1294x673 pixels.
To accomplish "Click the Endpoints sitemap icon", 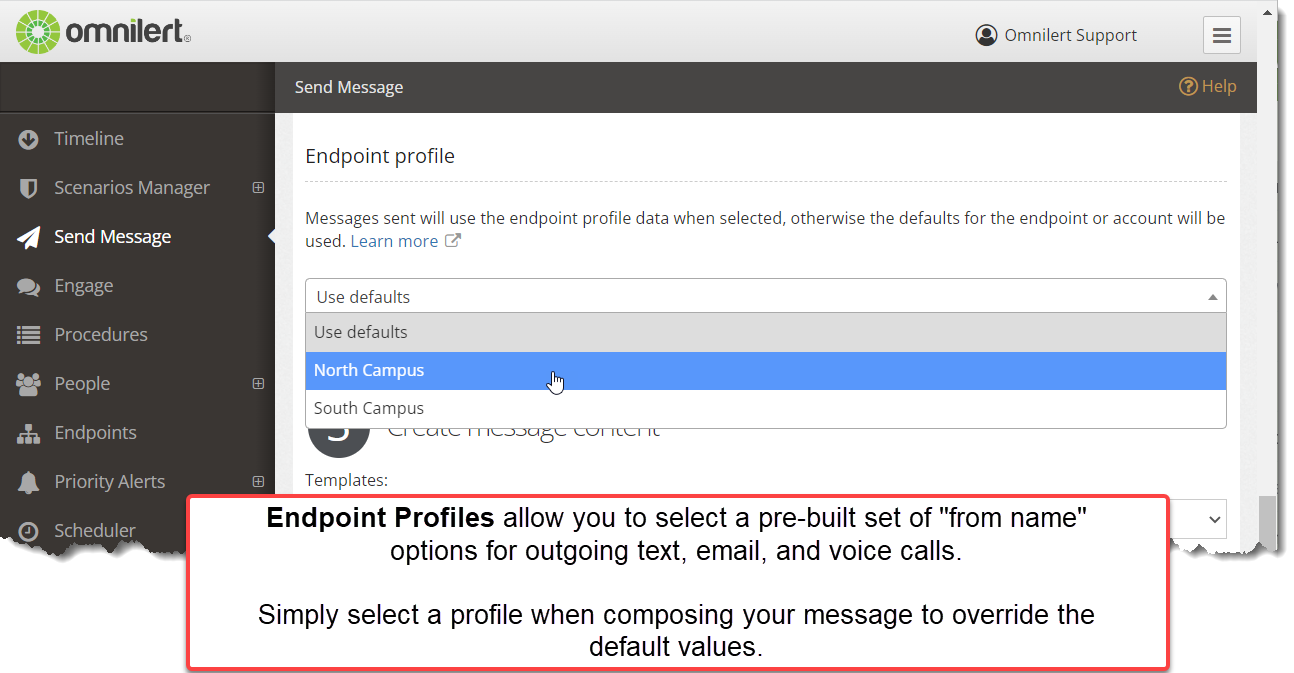I will (28, 433).
